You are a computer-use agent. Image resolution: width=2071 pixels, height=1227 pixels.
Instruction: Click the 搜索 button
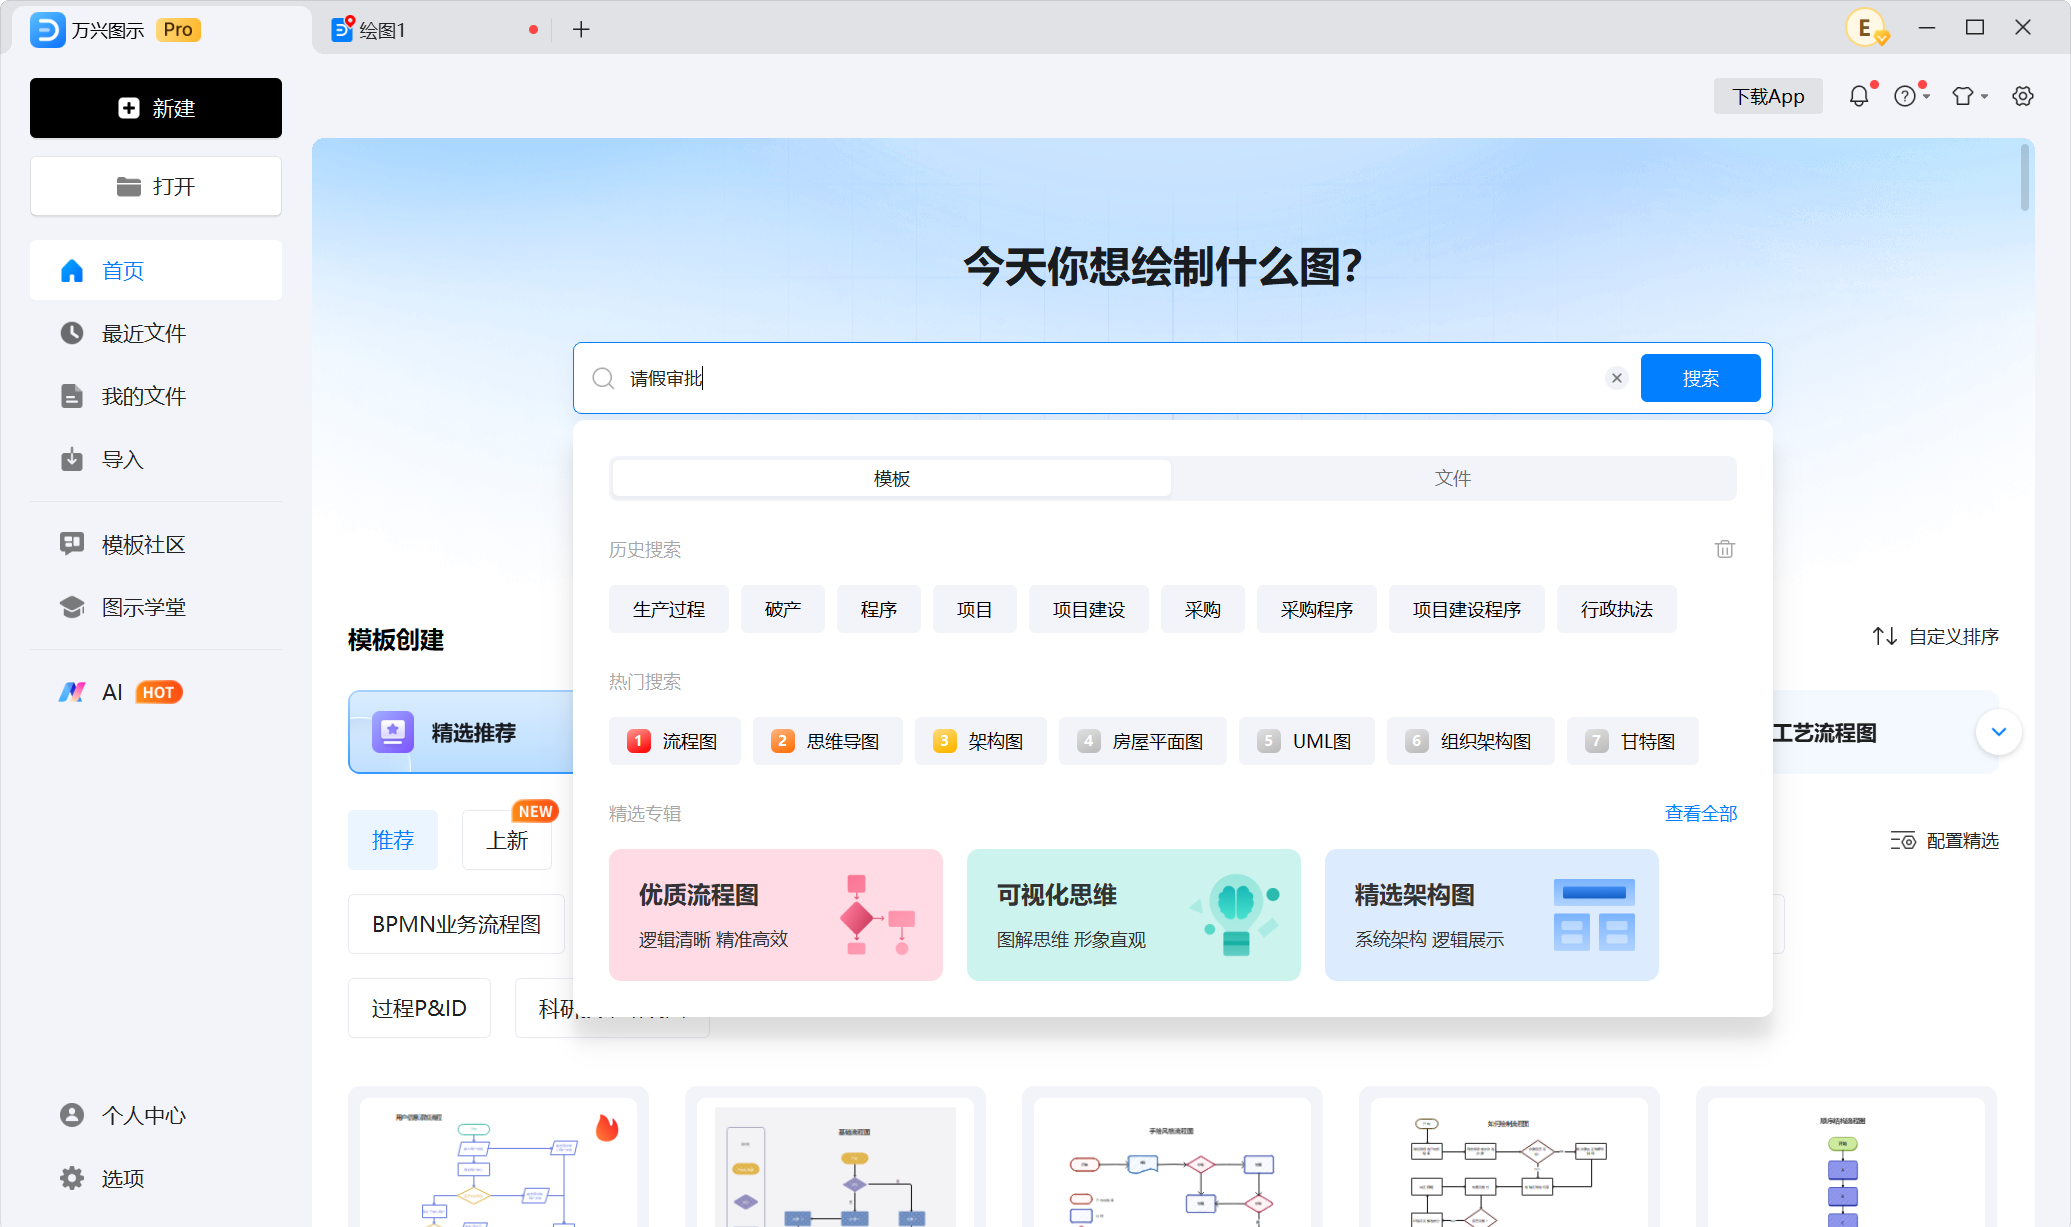tap(1700, 378)
